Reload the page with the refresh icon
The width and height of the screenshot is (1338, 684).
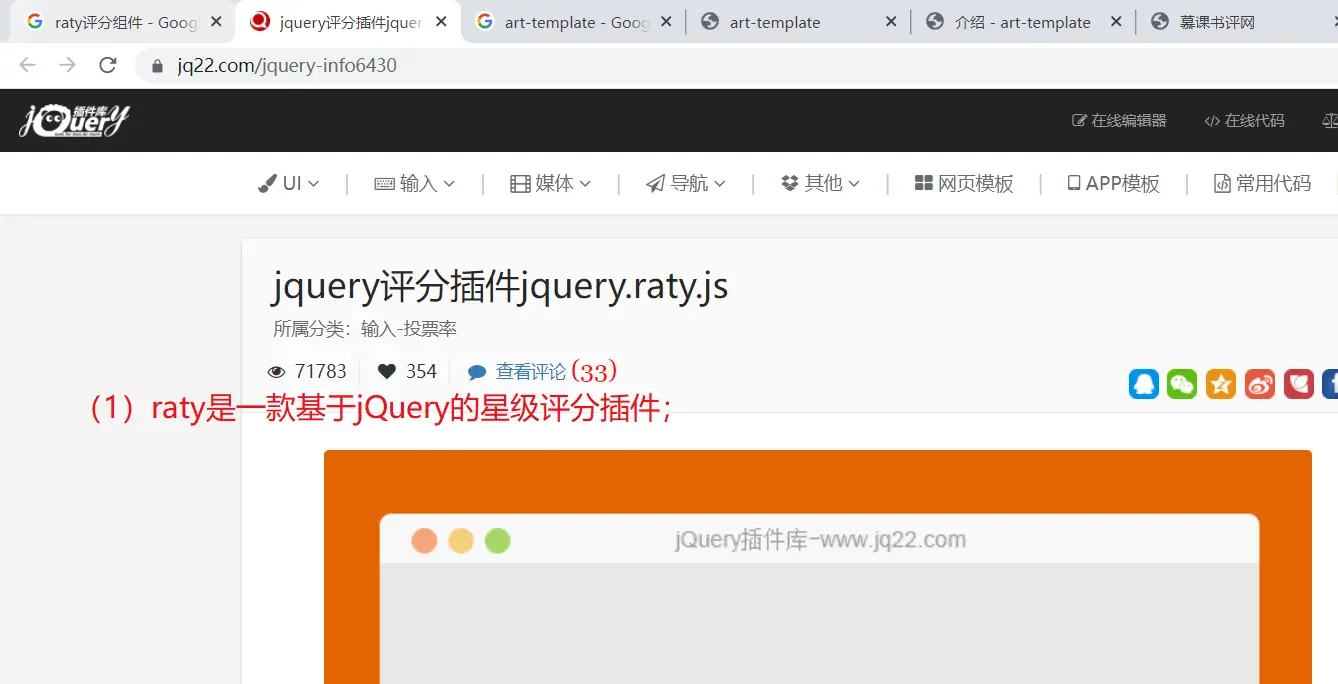(108, 66)
